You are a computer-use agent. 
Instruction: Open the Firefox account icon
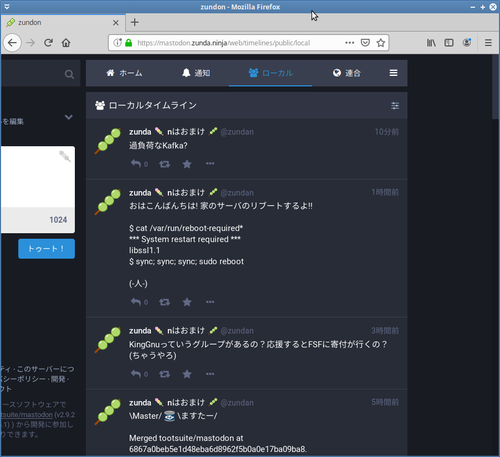(x=467, y=42)
